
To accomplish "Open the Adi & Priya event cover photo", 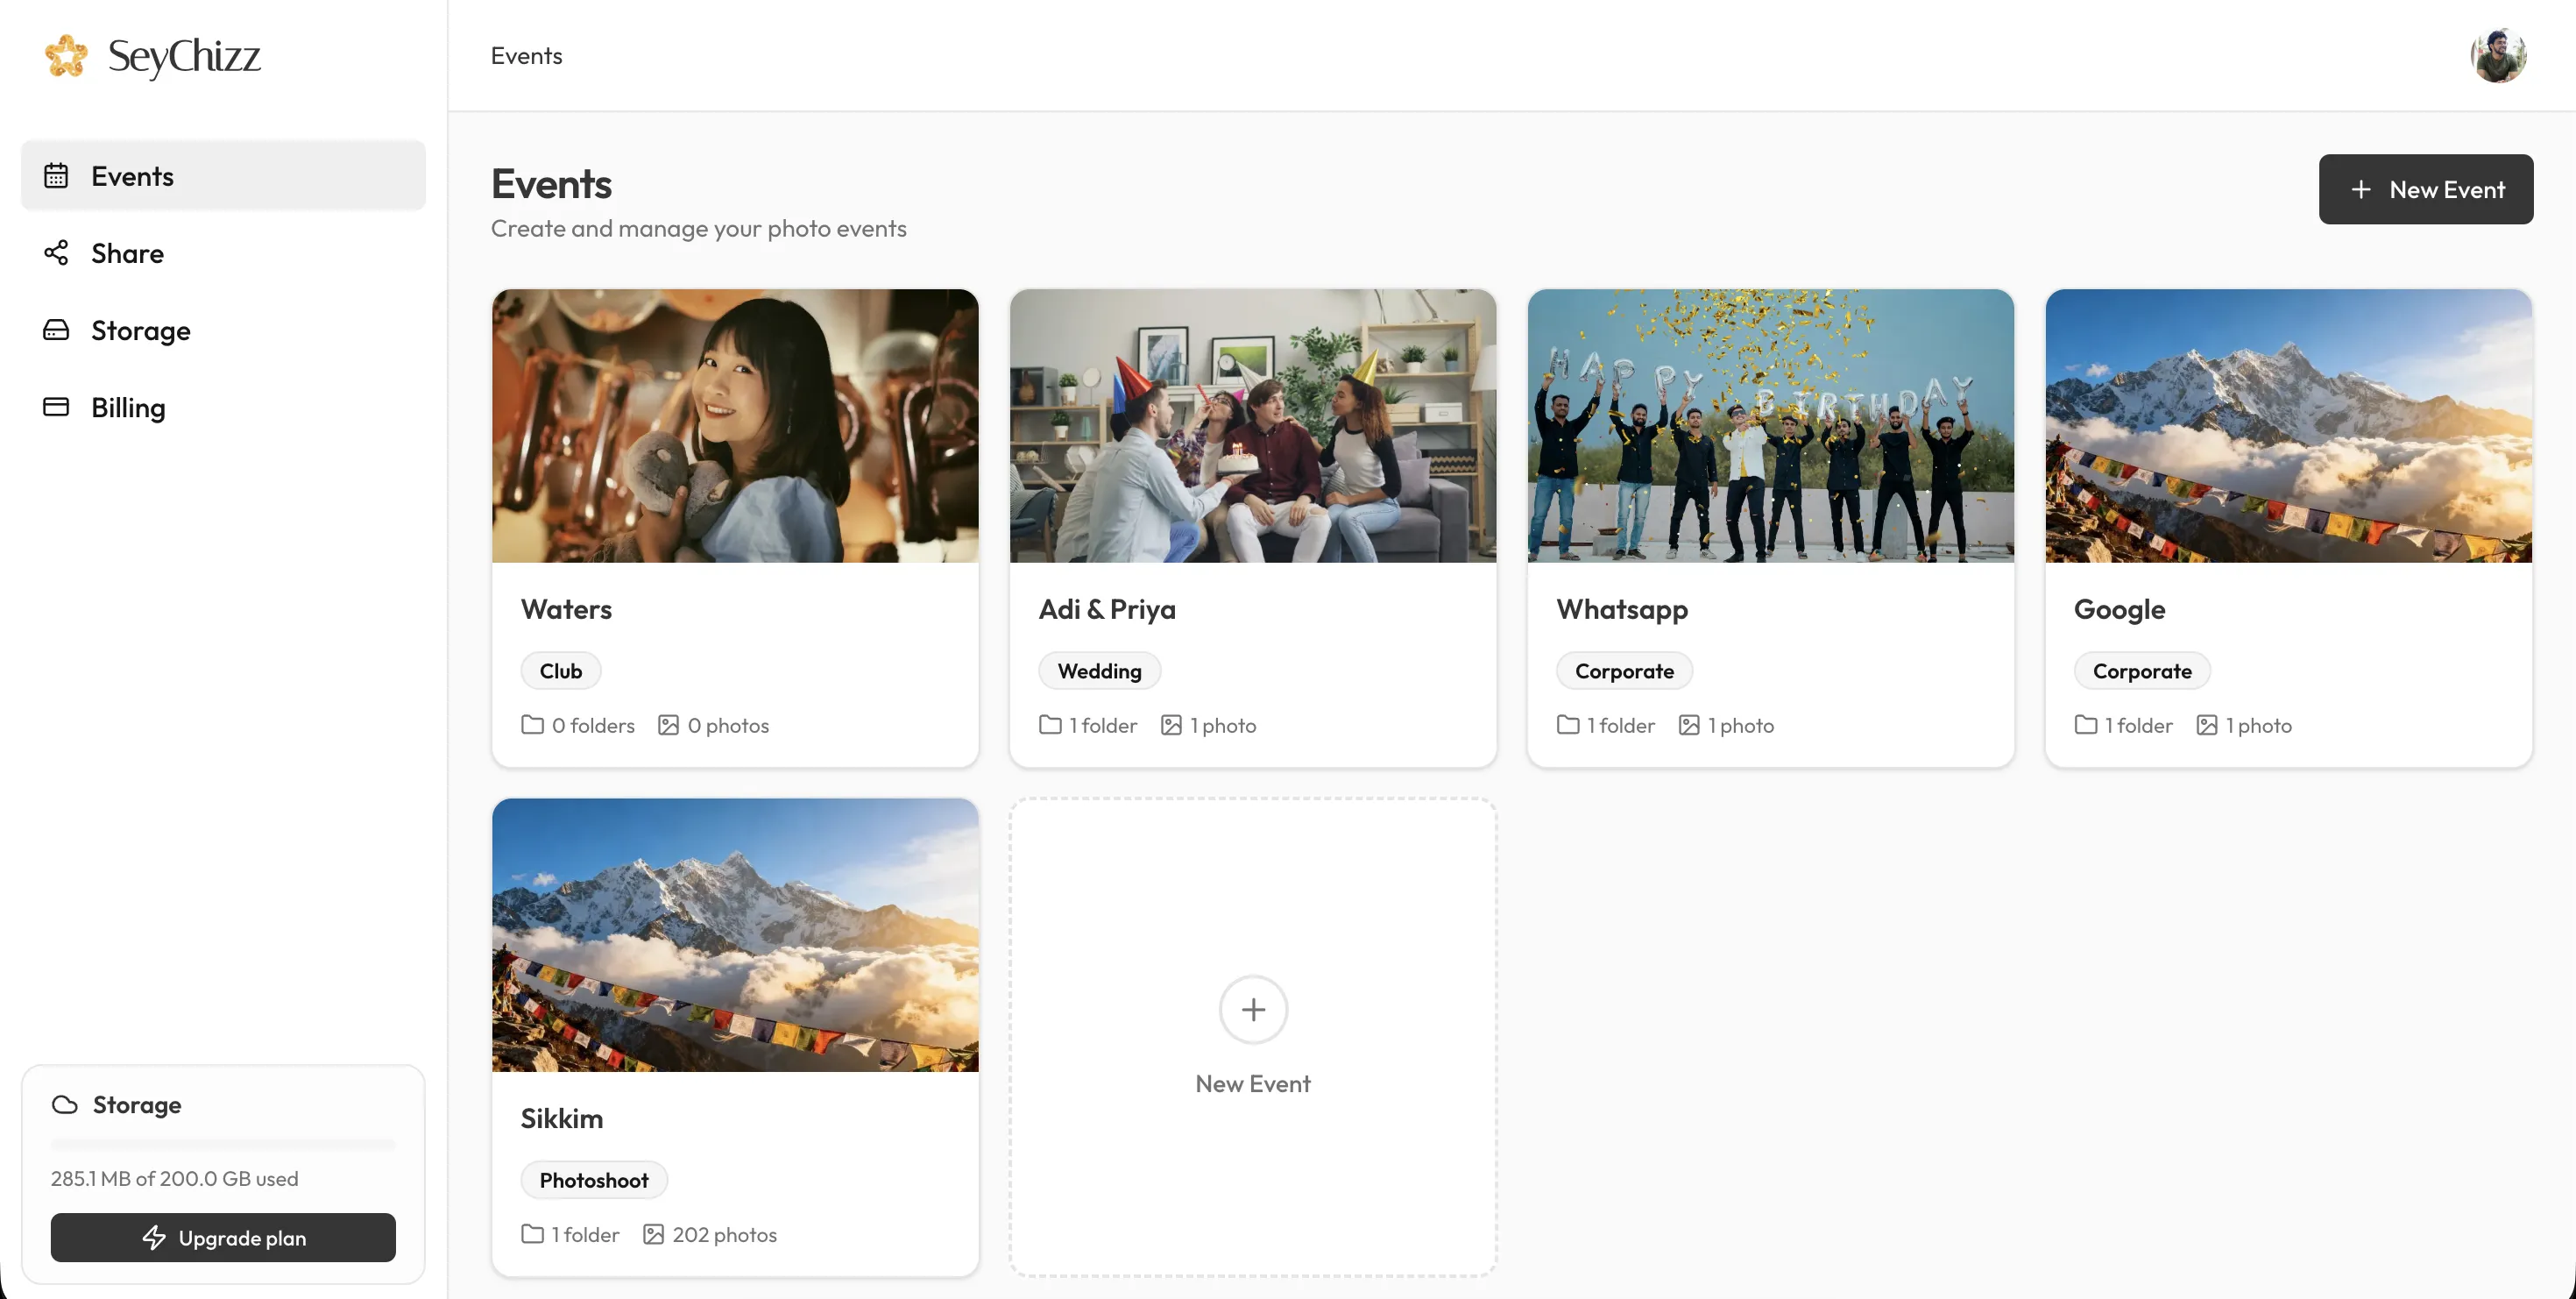I will point(1253,426).
